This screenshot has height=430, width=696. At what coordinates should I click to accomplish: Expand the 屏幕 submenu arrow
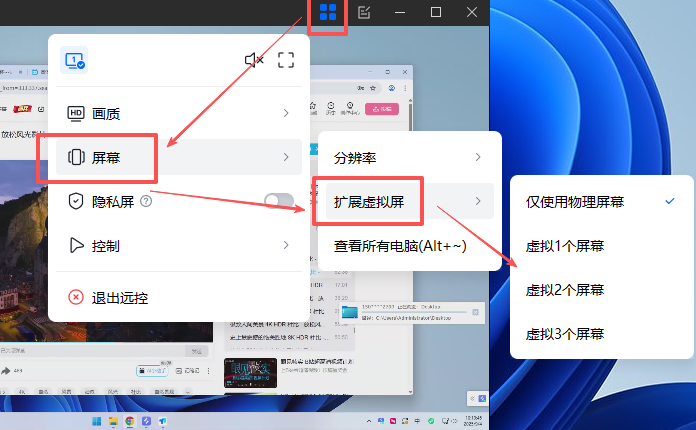(x=286, y=157)
